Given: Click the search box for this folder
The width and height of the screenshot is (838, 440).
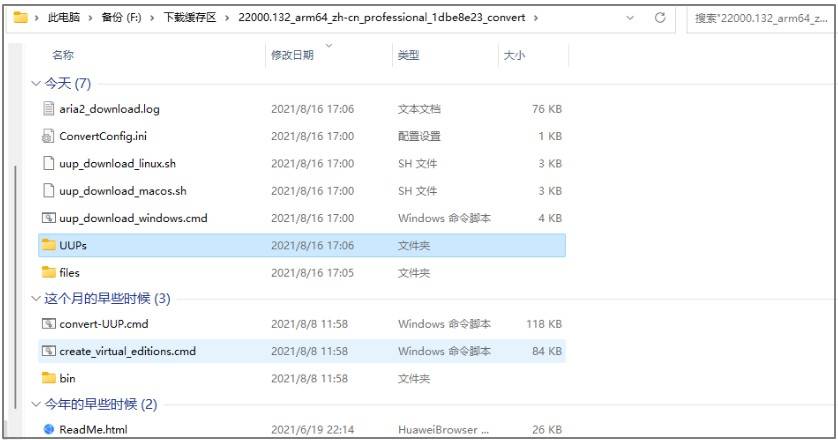Looking at the screenshot, I should point(761,18).
